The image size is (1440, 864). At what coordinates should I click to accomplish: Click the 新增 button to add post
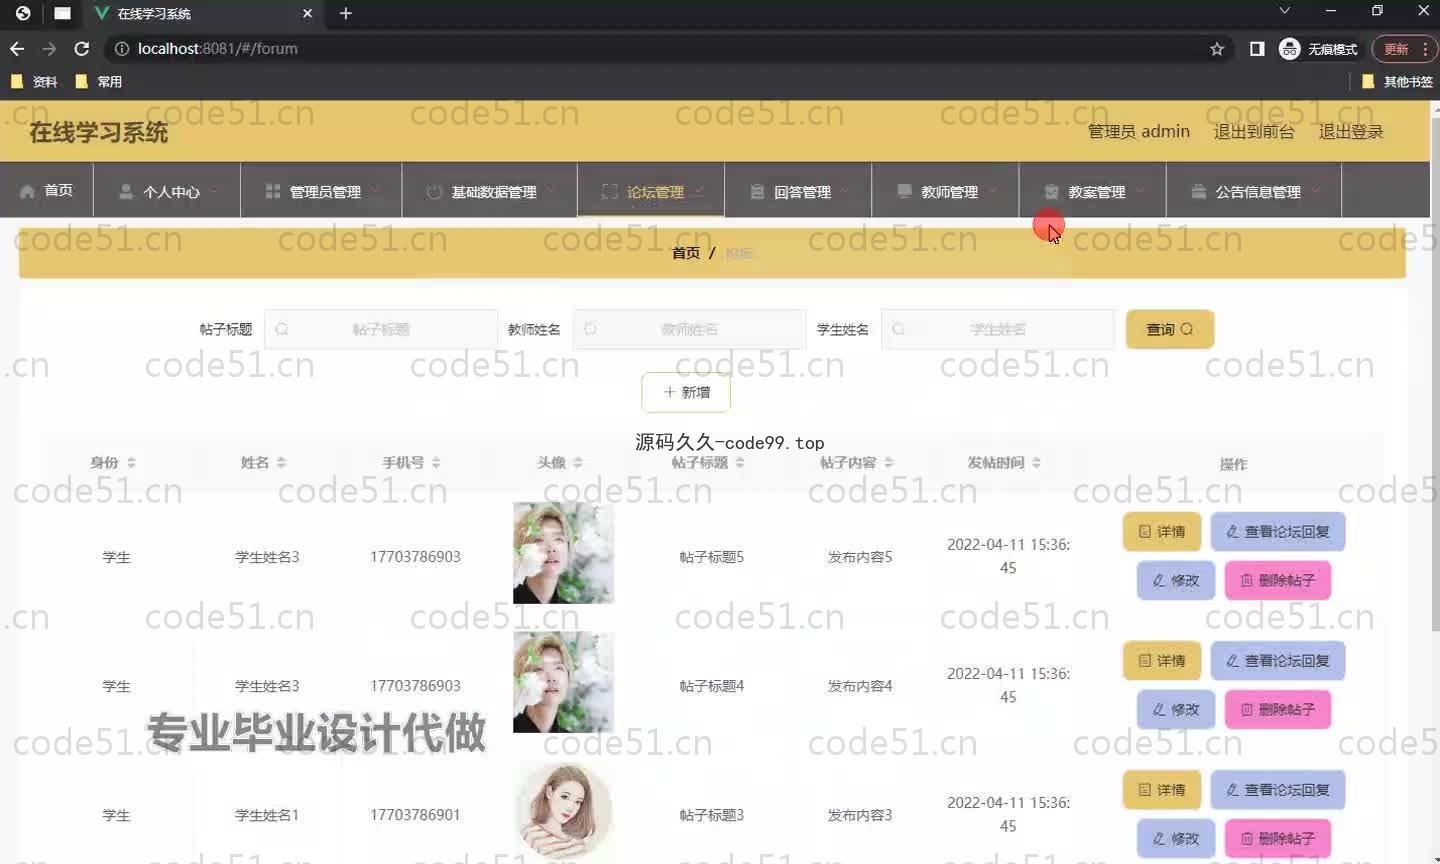coord(686,392)
